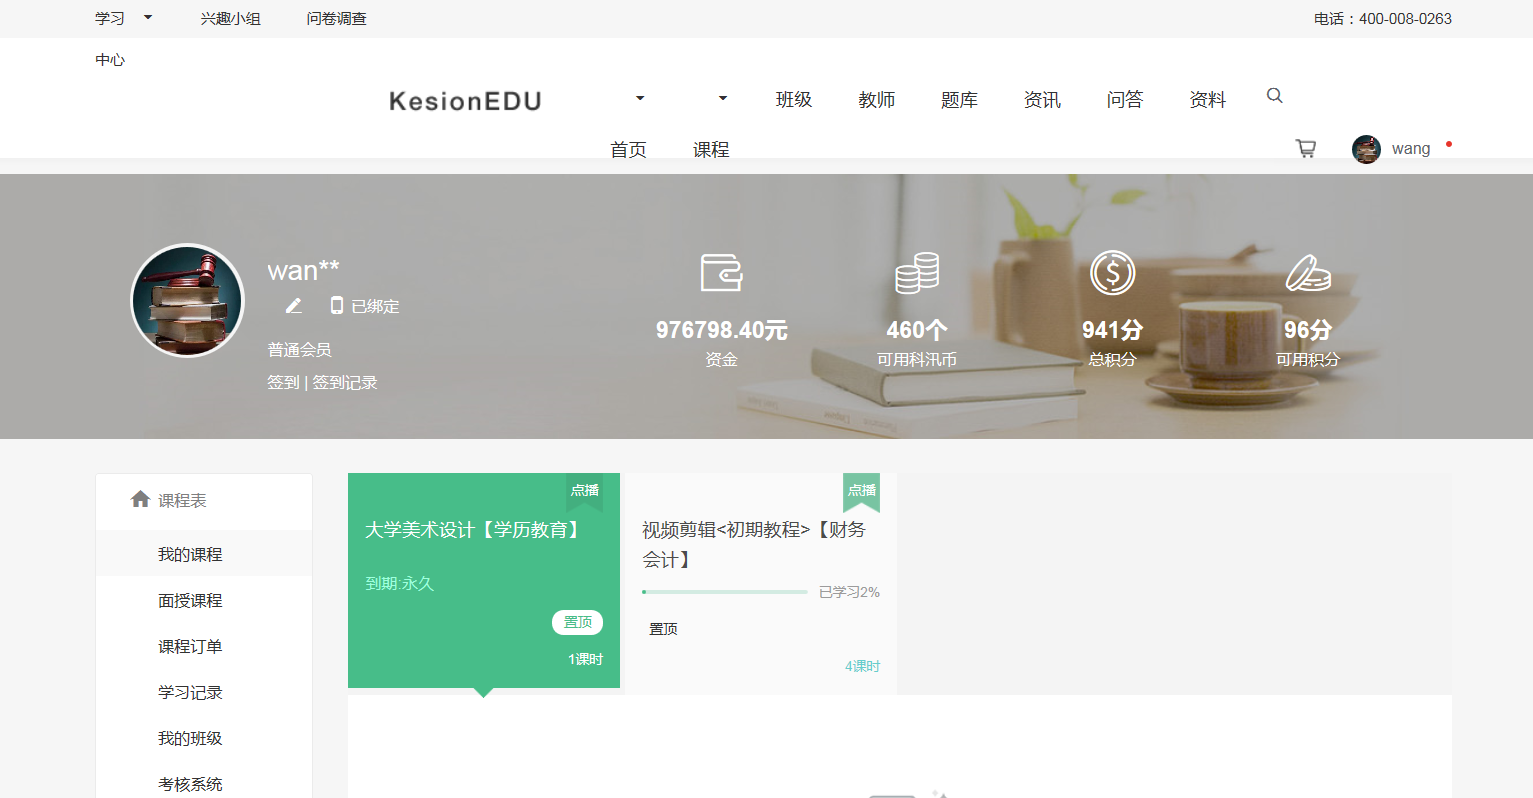Click 点播 ribbon on 视频剪辑 card
The height and width of the screenshot is (798, 1533).
click(861, 492)
